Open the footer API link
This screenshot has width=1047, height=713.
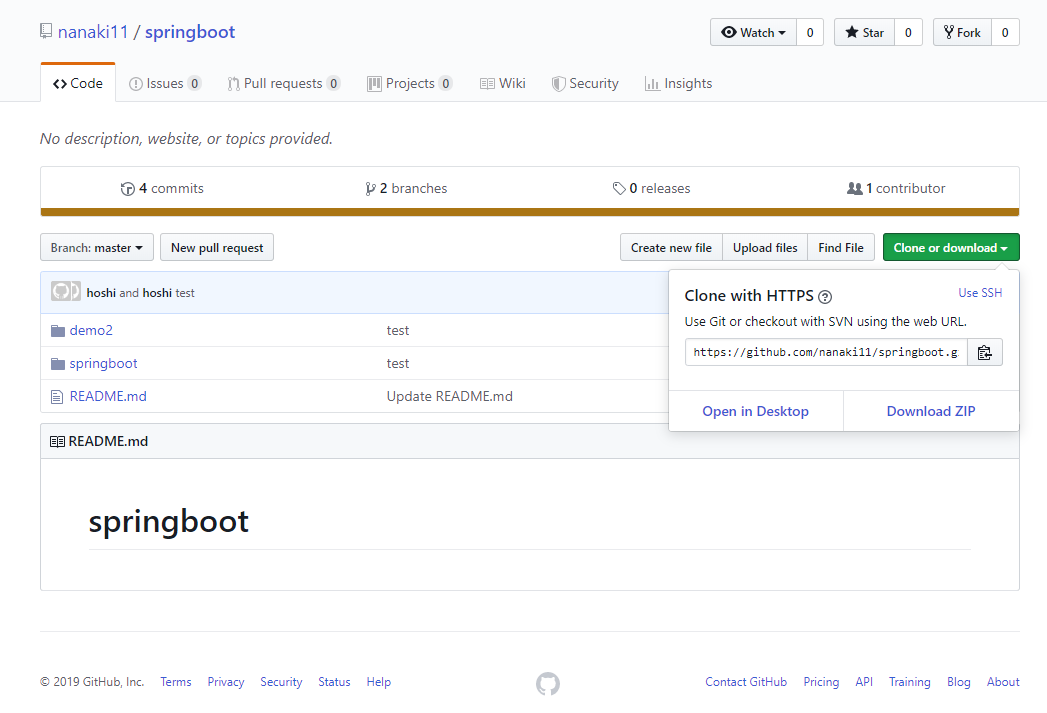(864, 682)
